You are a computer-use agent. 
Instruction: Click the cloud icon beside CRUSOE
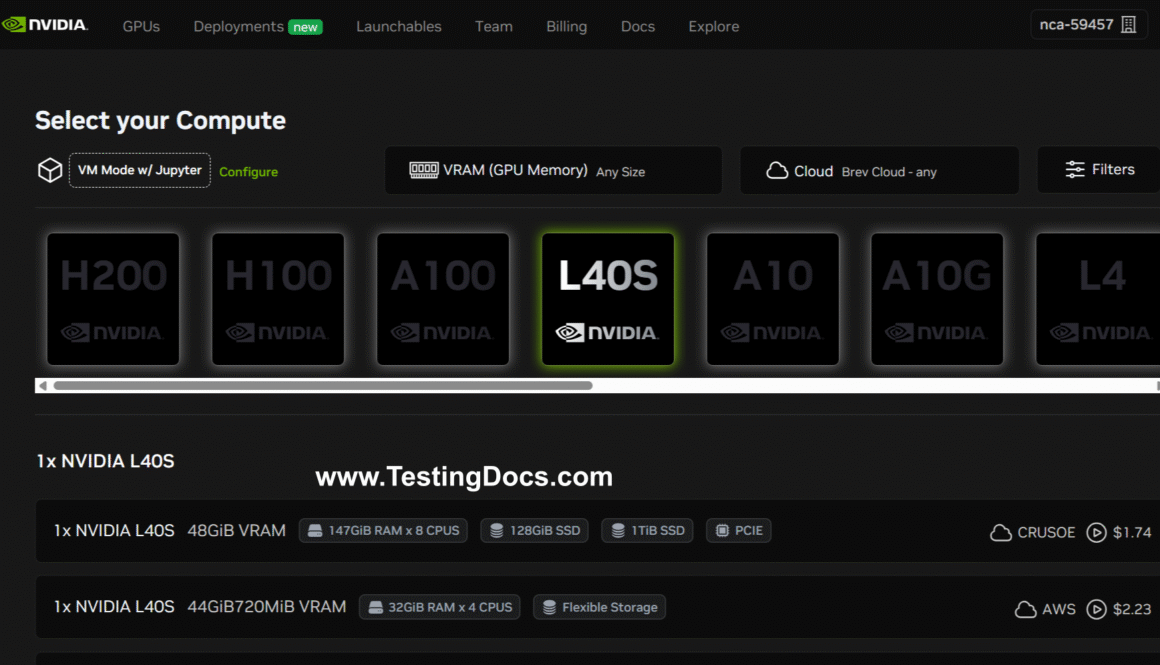pyautogui.click(x=1000, y=532)
